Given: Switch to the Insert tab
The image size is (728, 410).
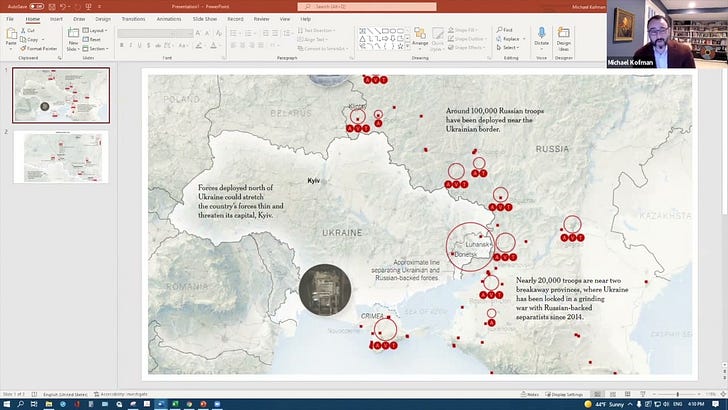Looking at the screenshot, I should (x=56, y=19).
